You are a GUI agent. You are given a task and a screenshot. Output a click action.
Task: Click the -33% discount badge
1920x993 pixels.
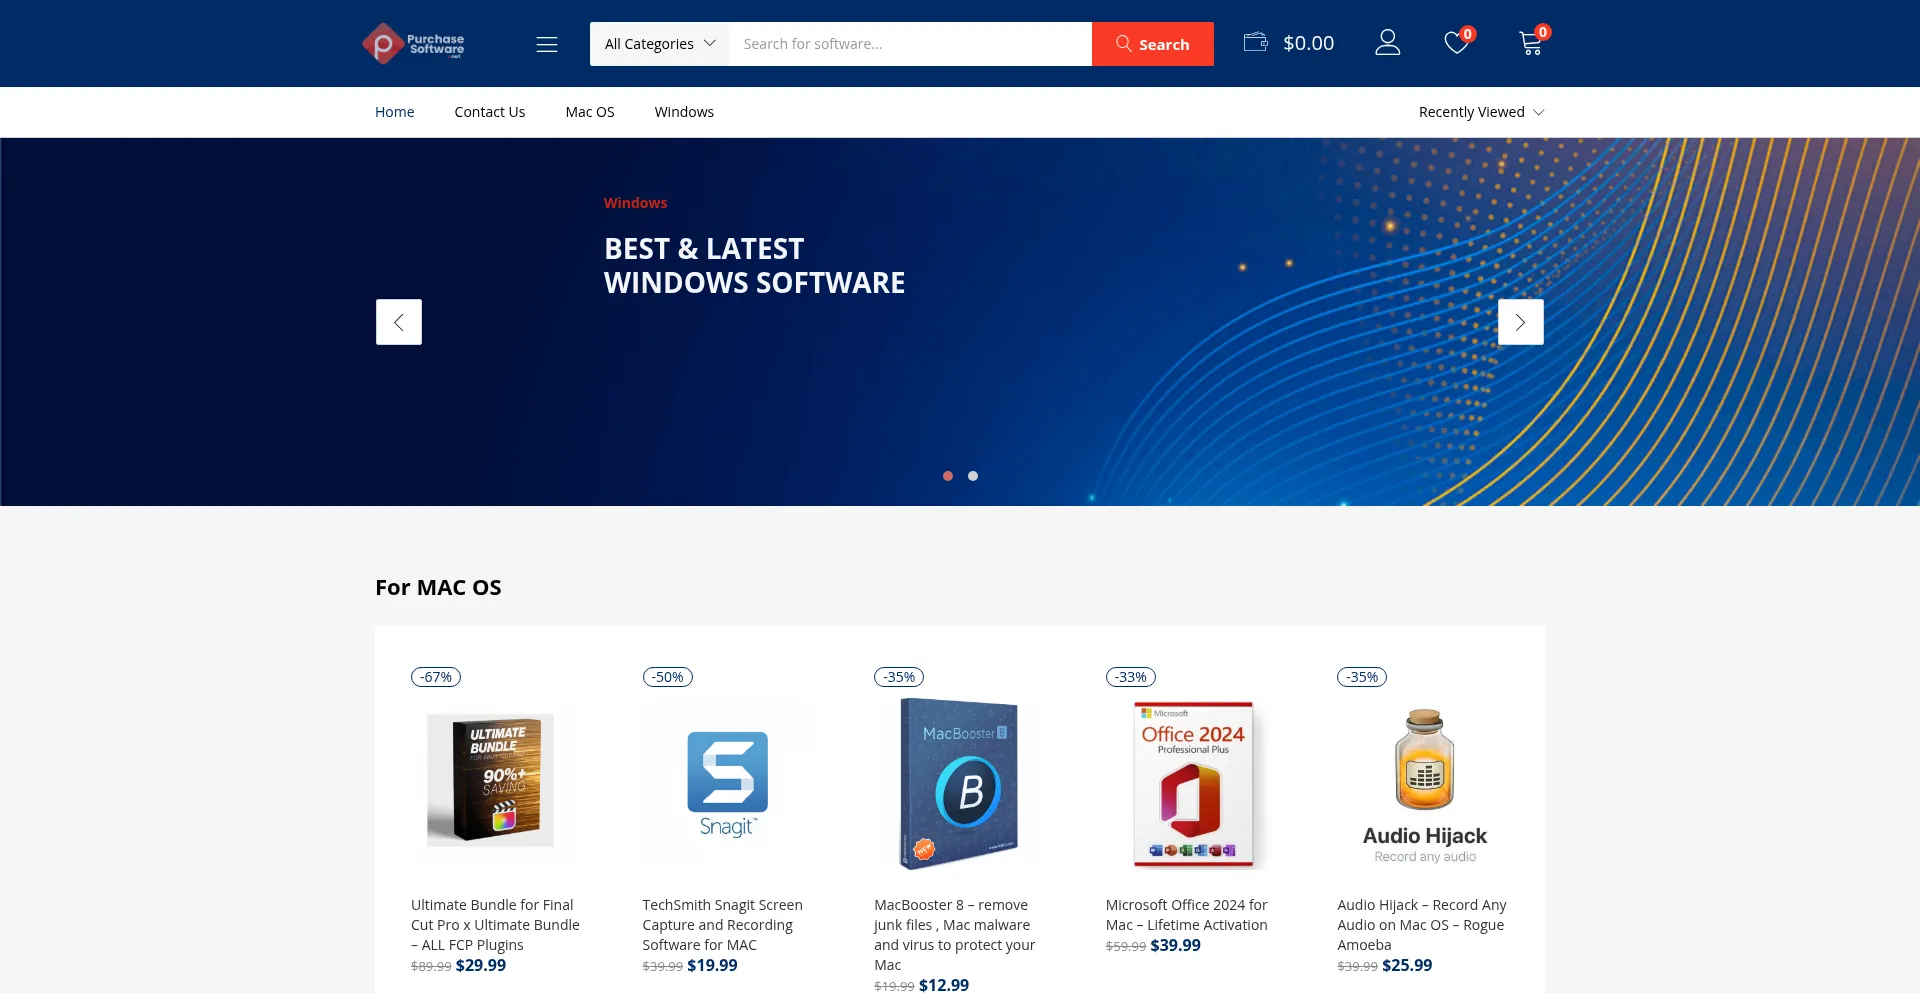[1131, 677]
